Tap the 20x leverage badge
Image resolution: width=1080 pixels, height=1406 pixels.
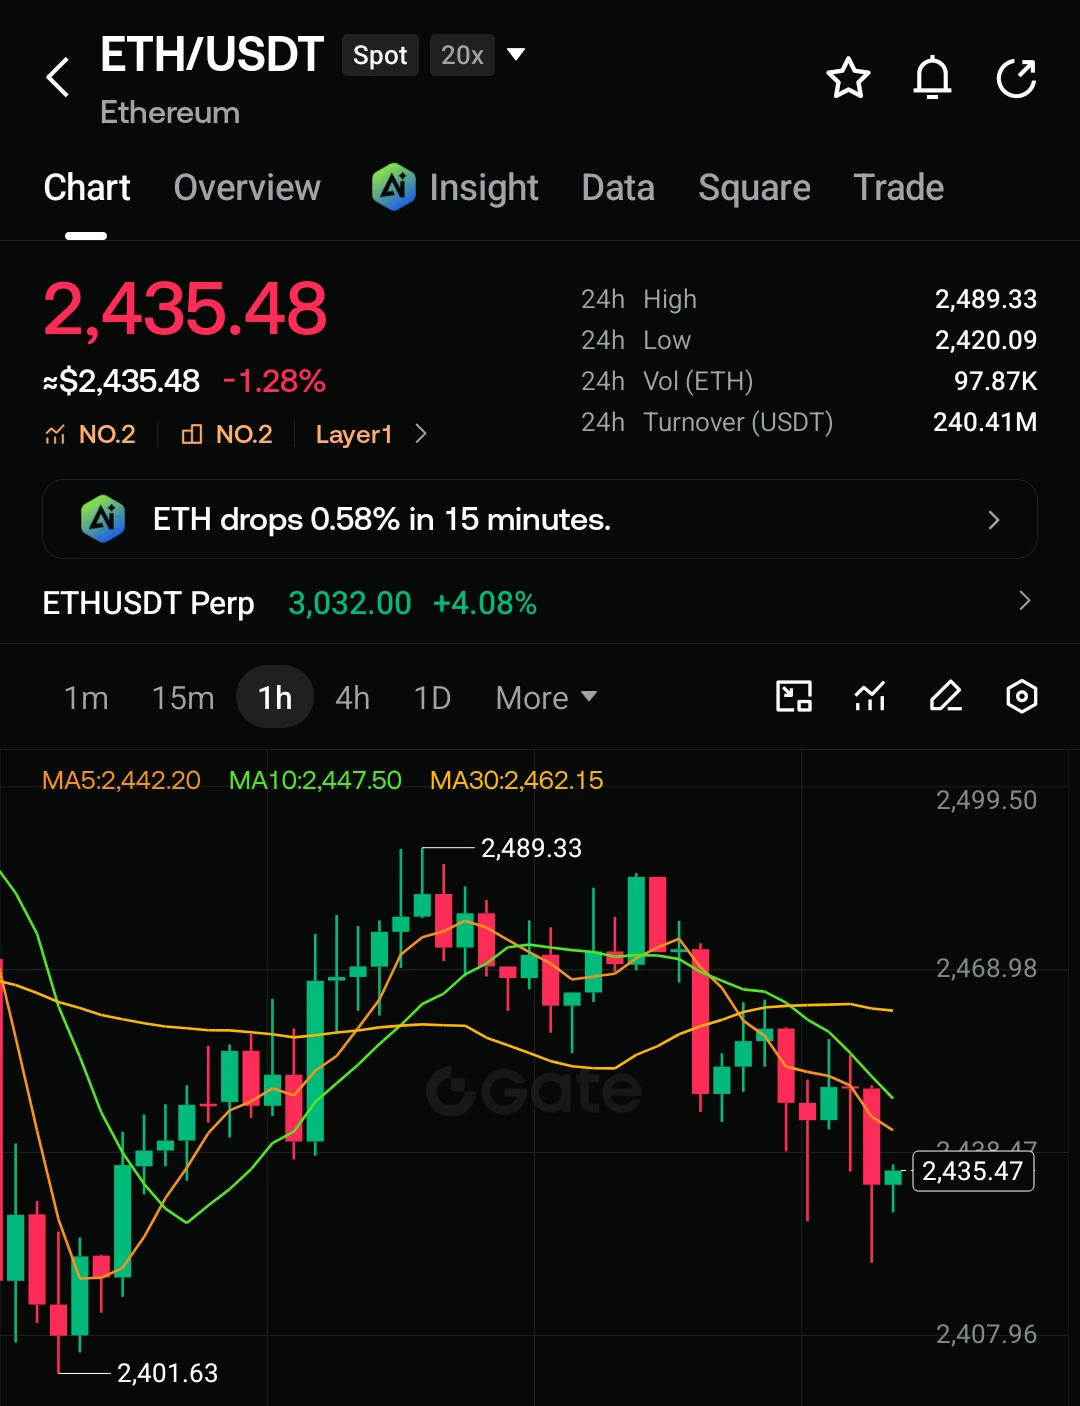click(x=462, y=55)
